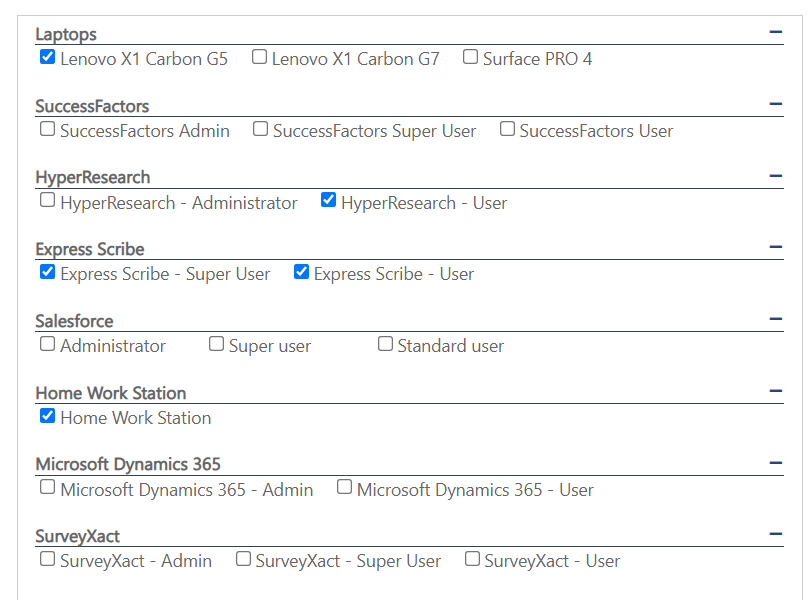Tick the SuccessFactors Admin checkbox
The height and width of the screenshot is (600, 811).
pos(47,129)
